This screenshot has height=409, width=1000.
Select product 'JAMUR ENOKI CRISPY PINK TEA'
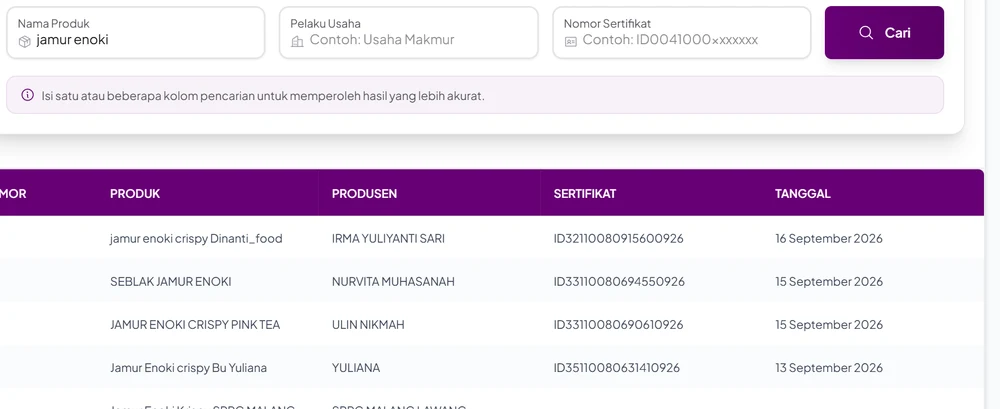coord(195,325)
